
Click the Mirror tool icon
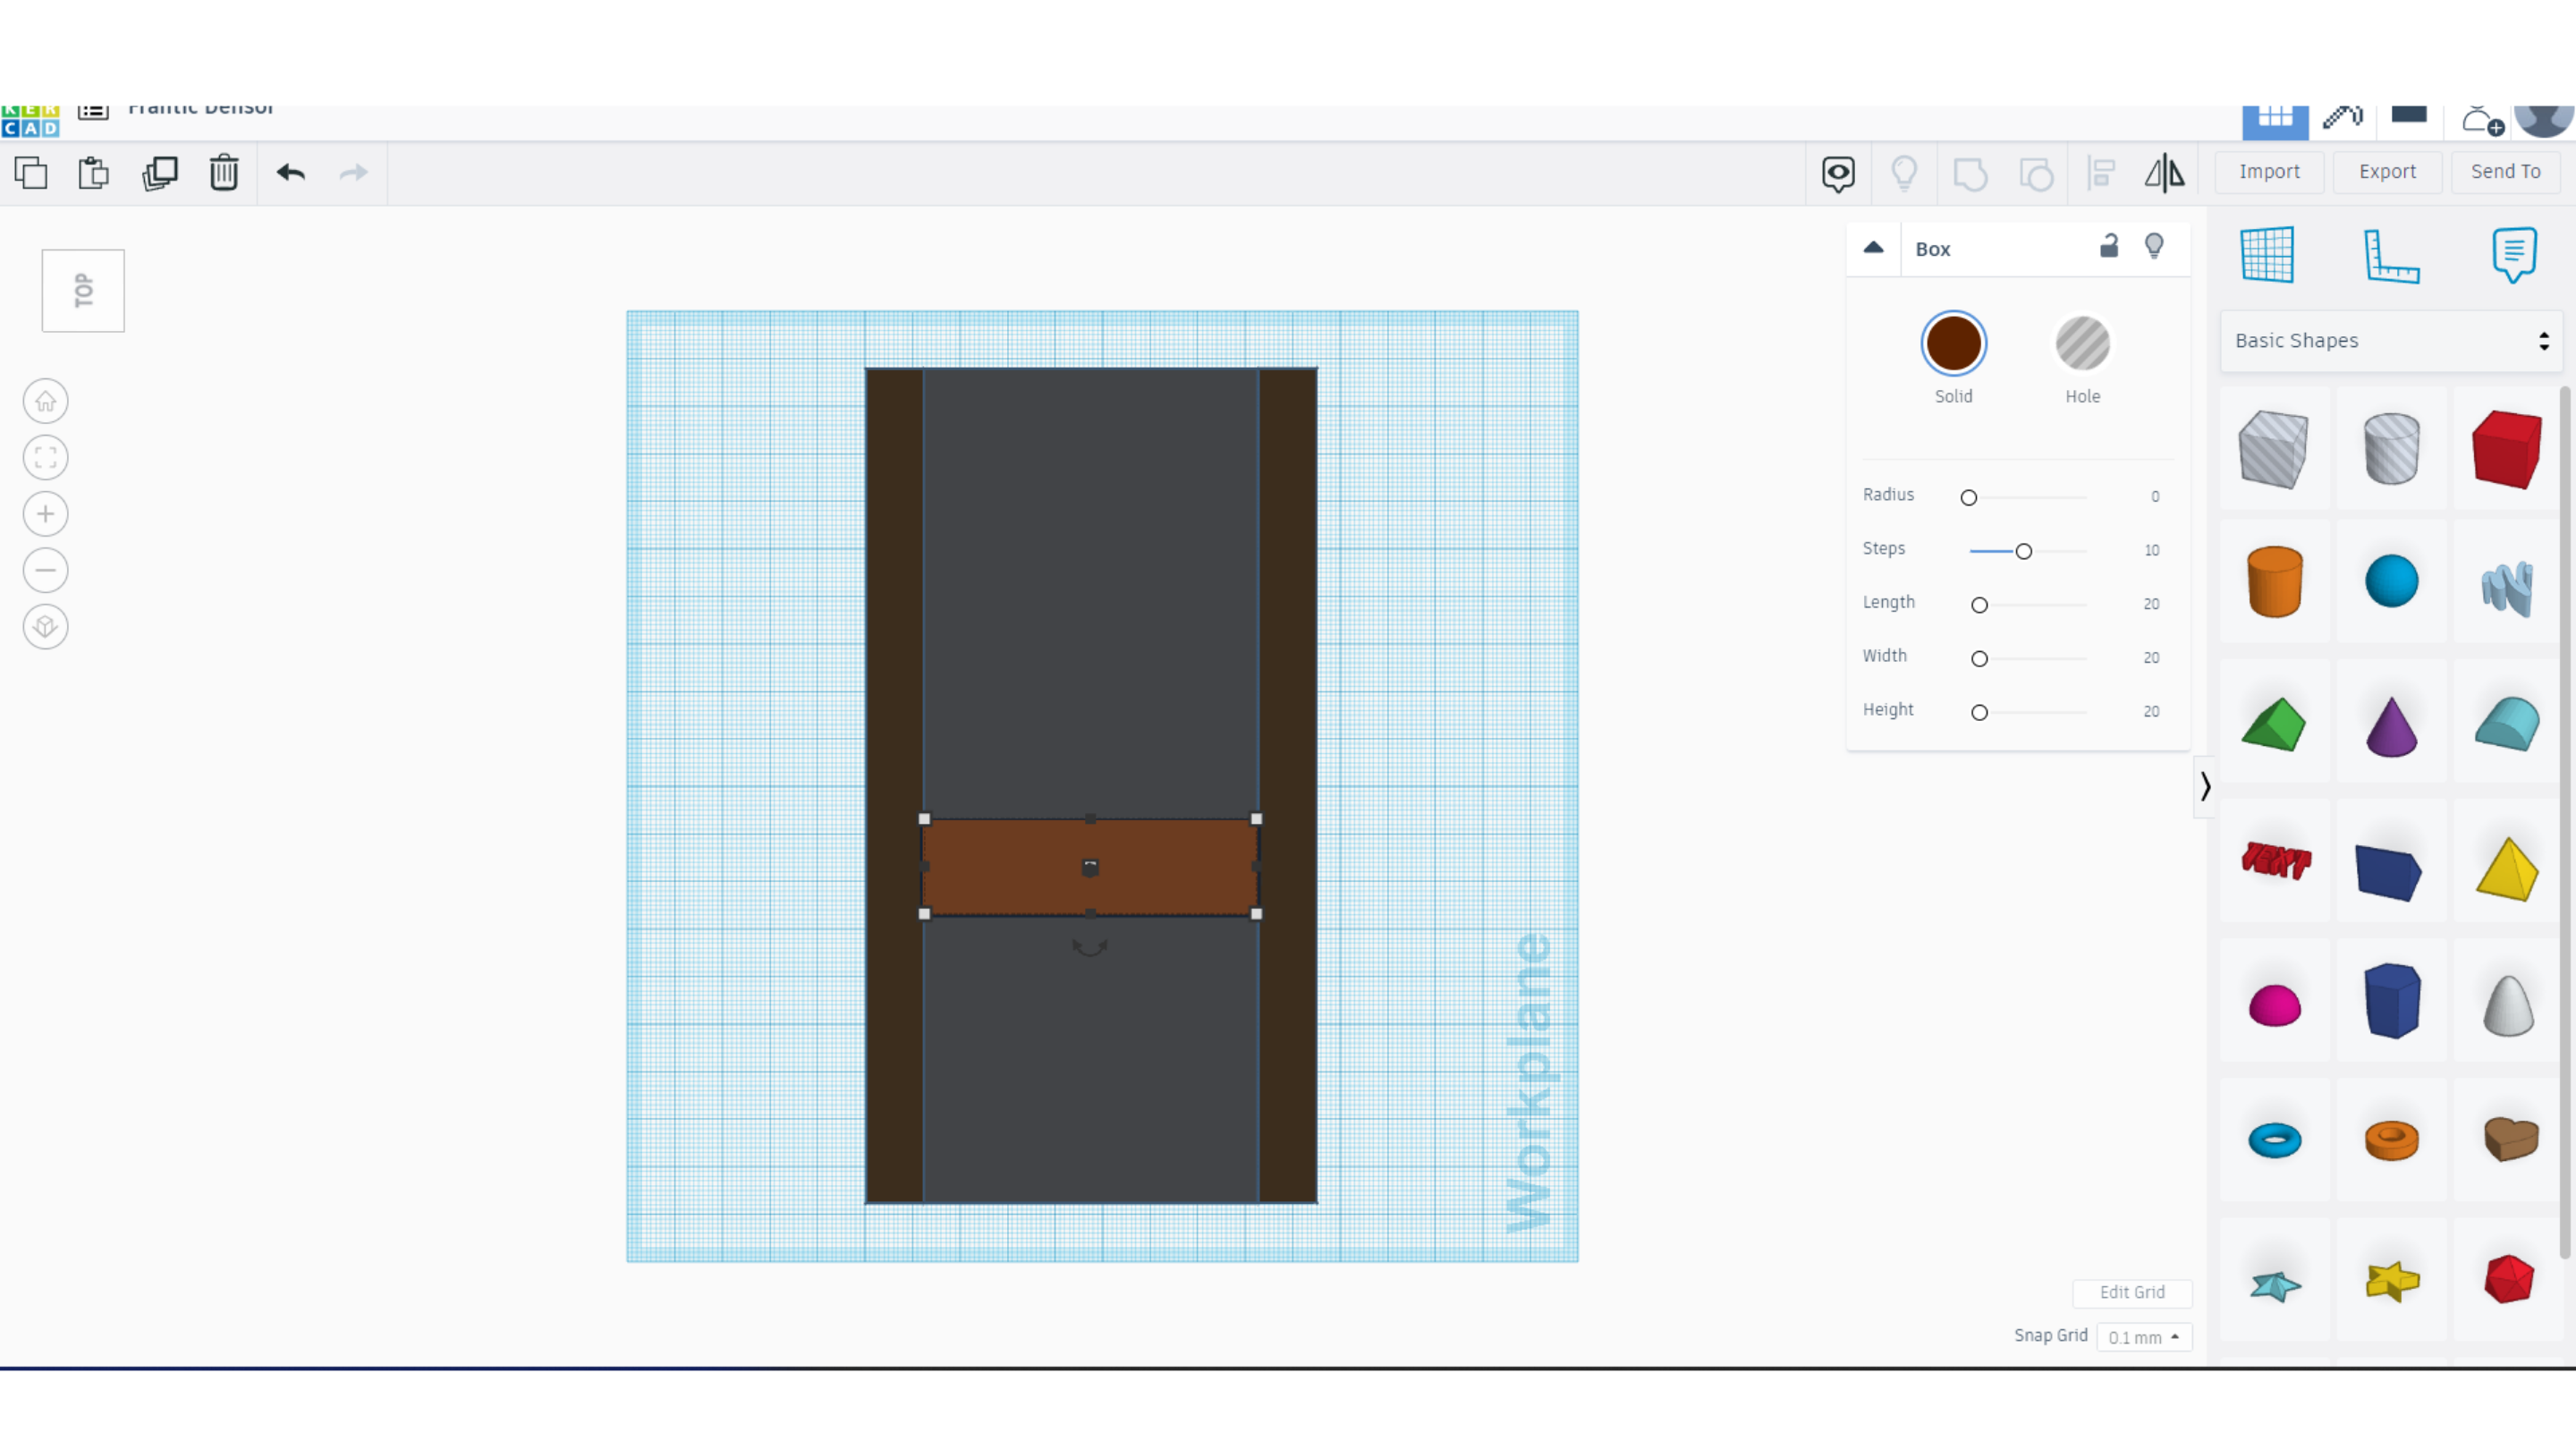[x=2164, y=173]
